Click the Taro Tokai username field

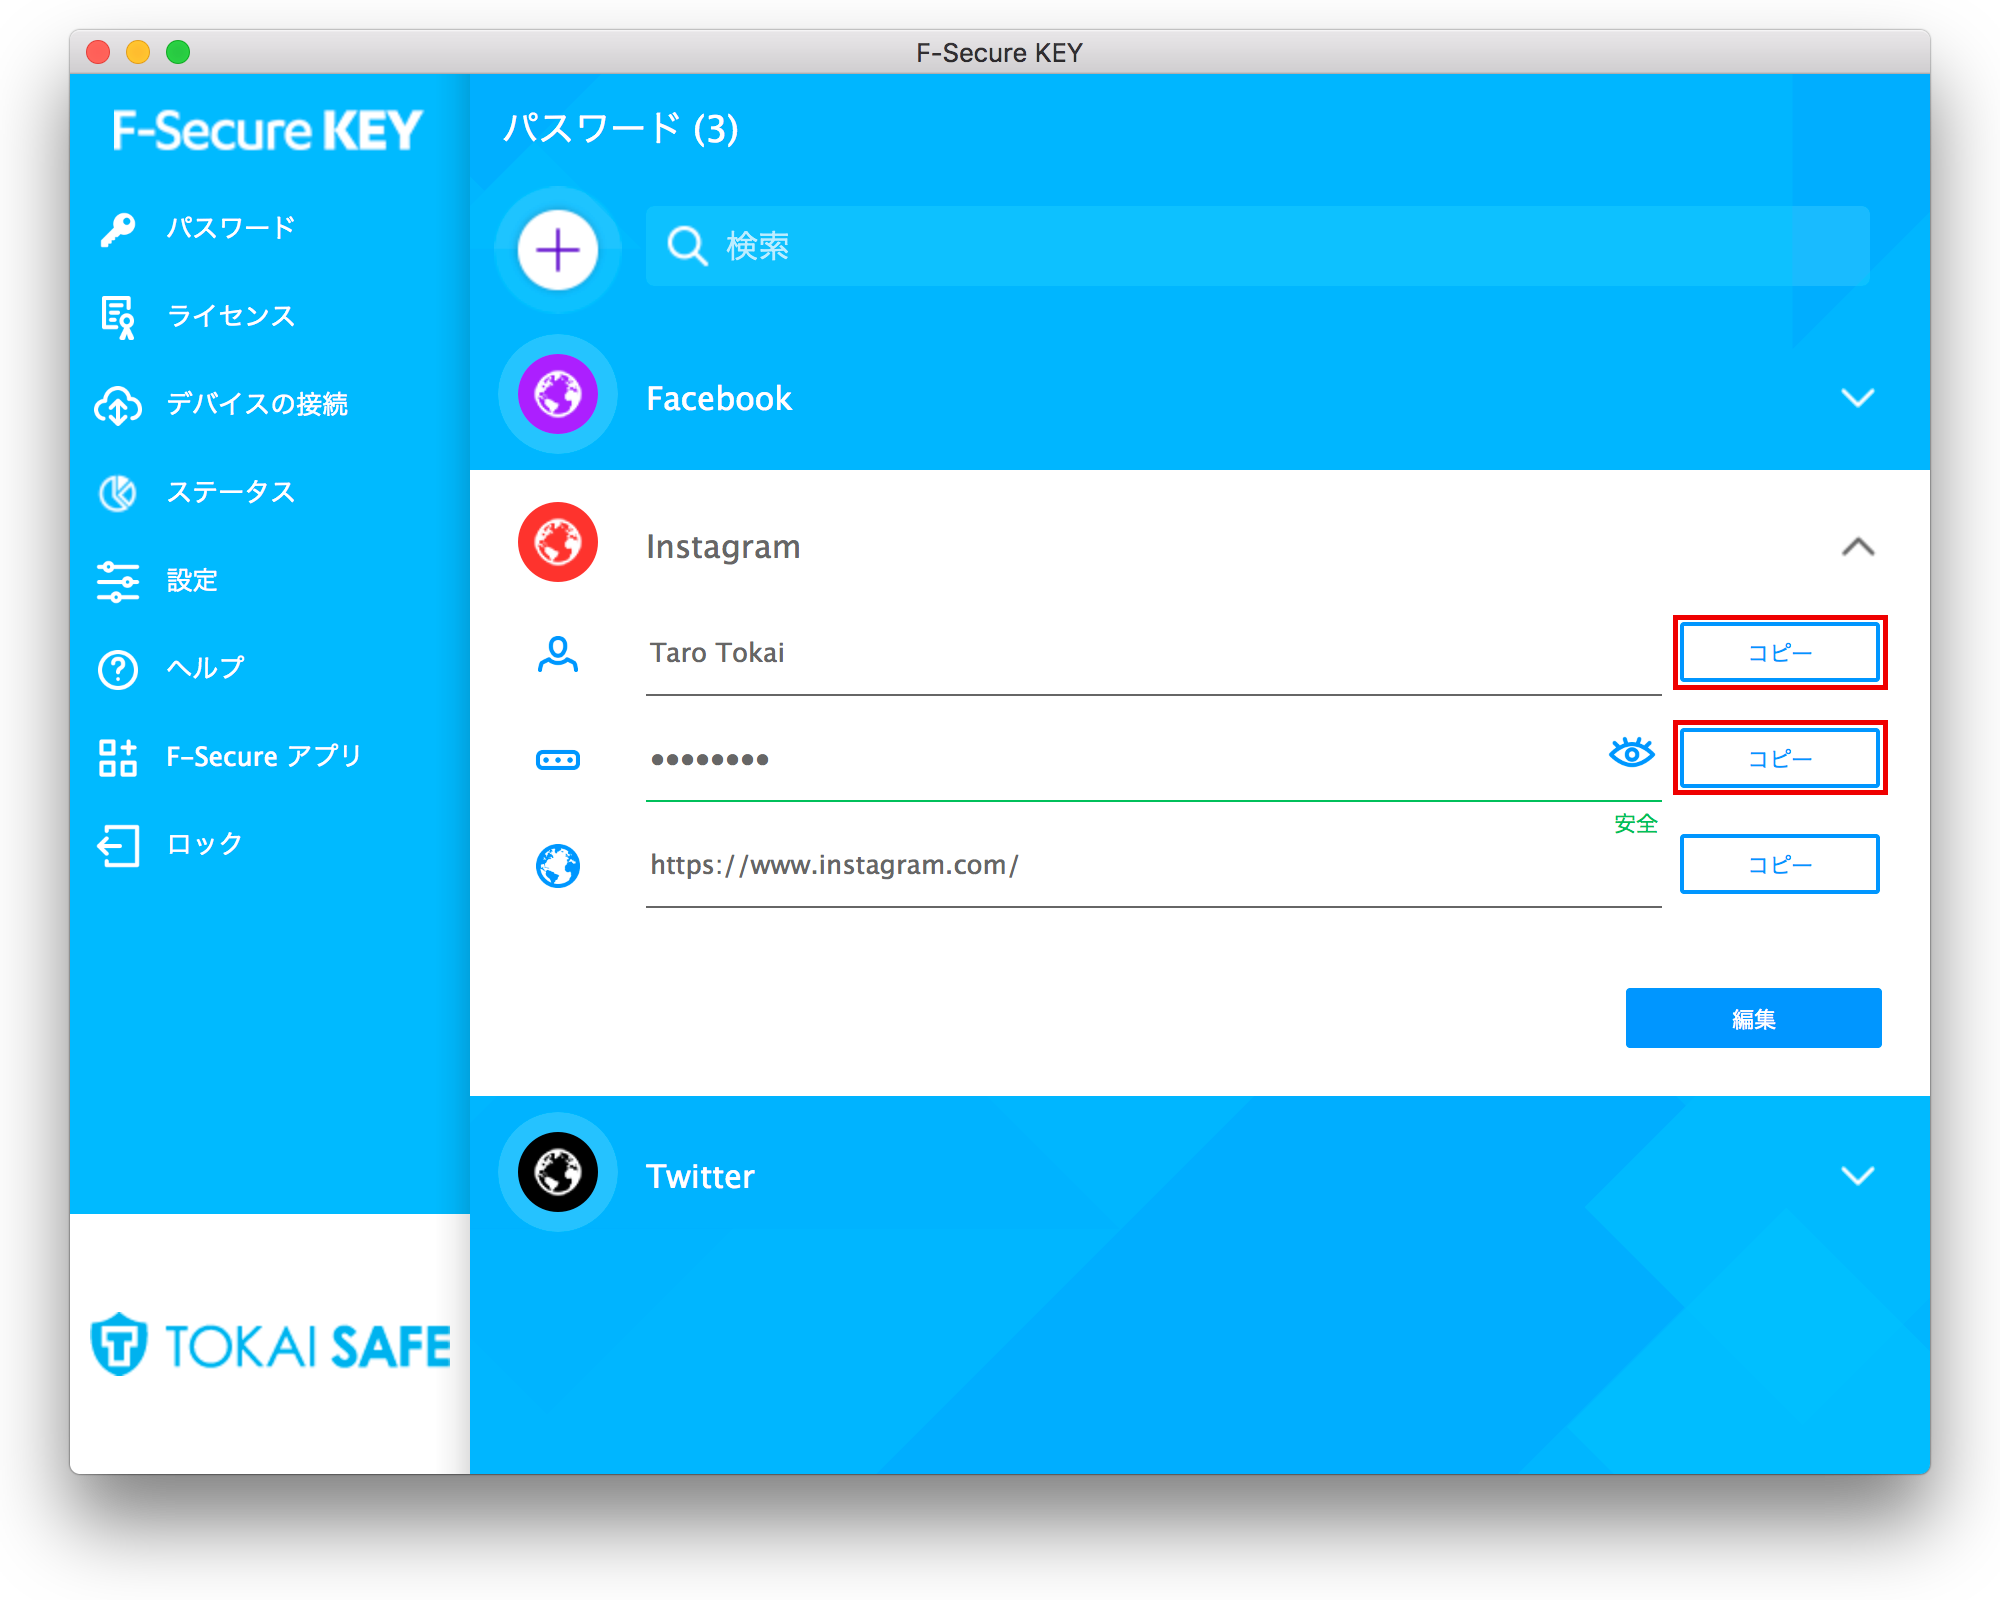pos(1154,654)
